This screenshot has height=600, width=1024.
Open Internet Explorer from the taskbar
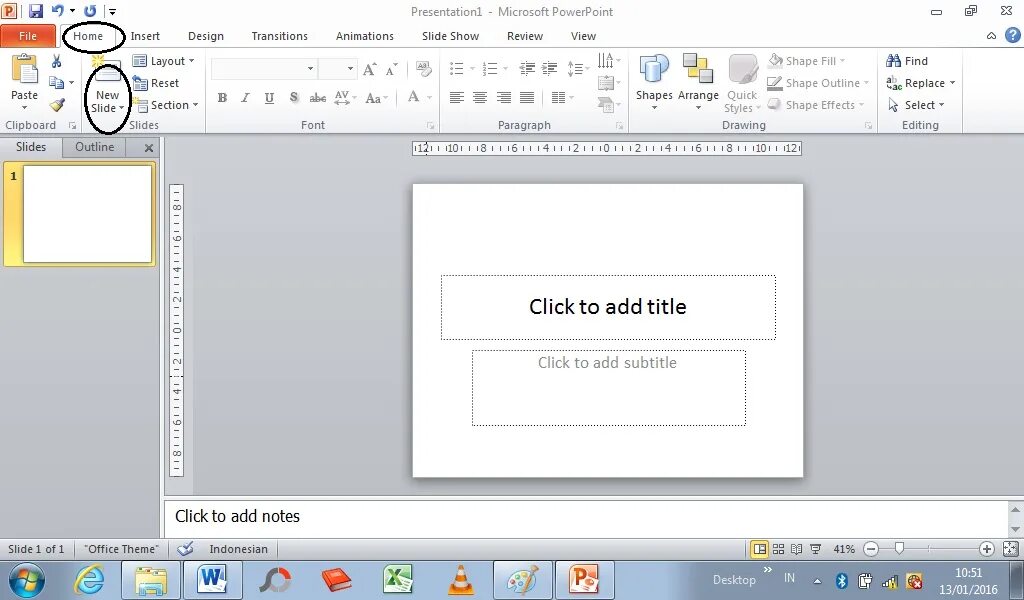point(89,579)
